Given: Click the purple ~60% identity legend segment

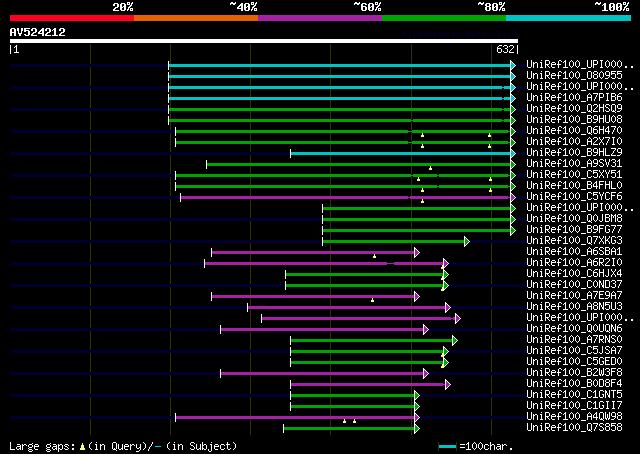Looking at the screenshot, I should 320,18.
